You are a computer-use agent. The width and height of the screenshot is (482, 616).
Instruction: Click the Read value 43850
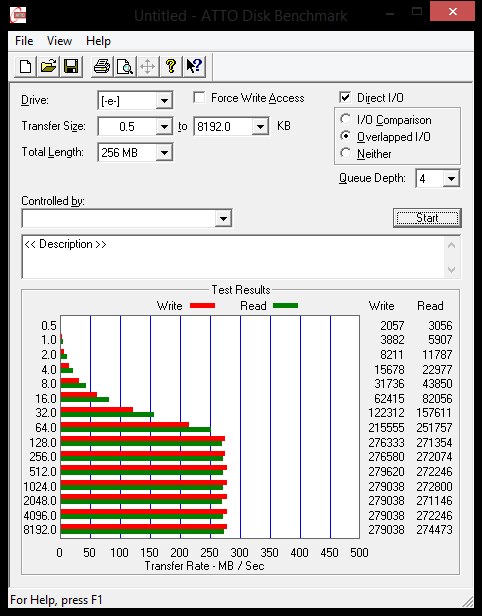point(437,384)
